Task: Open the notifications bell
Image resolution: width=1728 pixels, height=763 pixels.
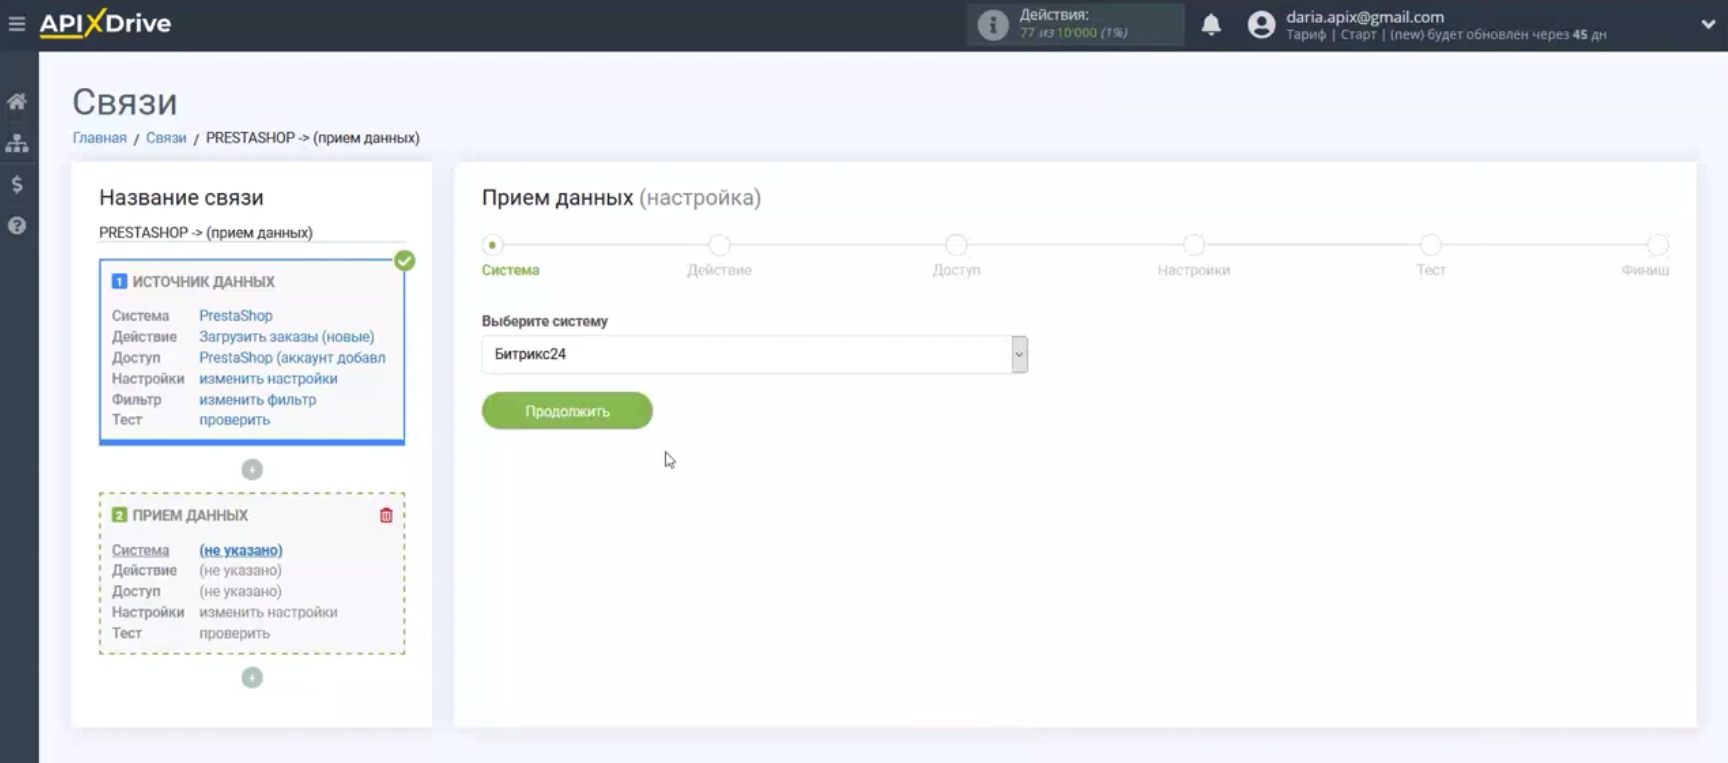Action: coord(1211,24)
